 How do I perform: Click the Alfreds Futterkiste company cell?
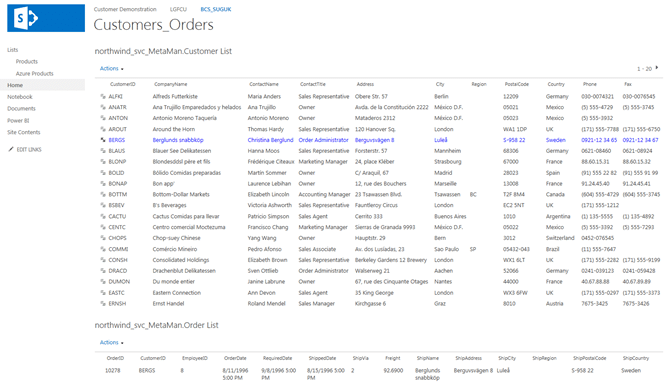(175, 97)
